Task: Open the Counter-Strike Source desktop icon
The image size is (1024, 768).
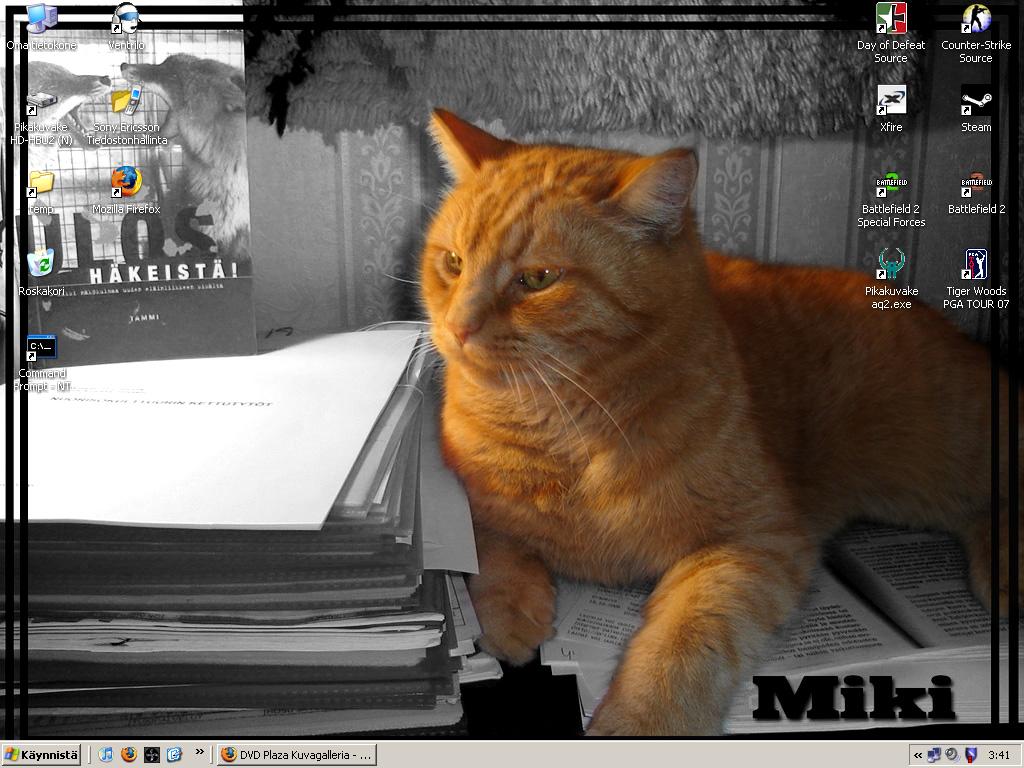Action: 975,20
